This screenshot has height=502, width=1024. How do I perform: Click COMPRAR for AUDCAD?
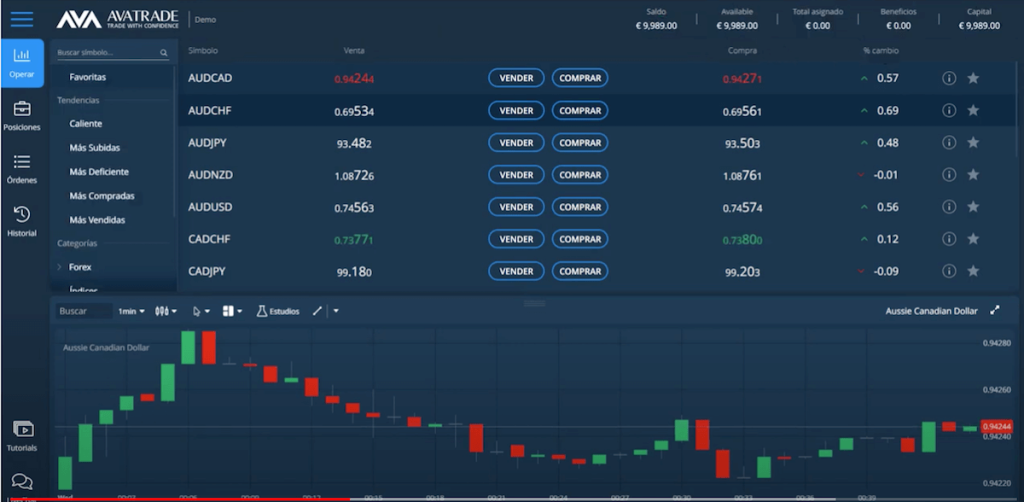click(580, 78)
